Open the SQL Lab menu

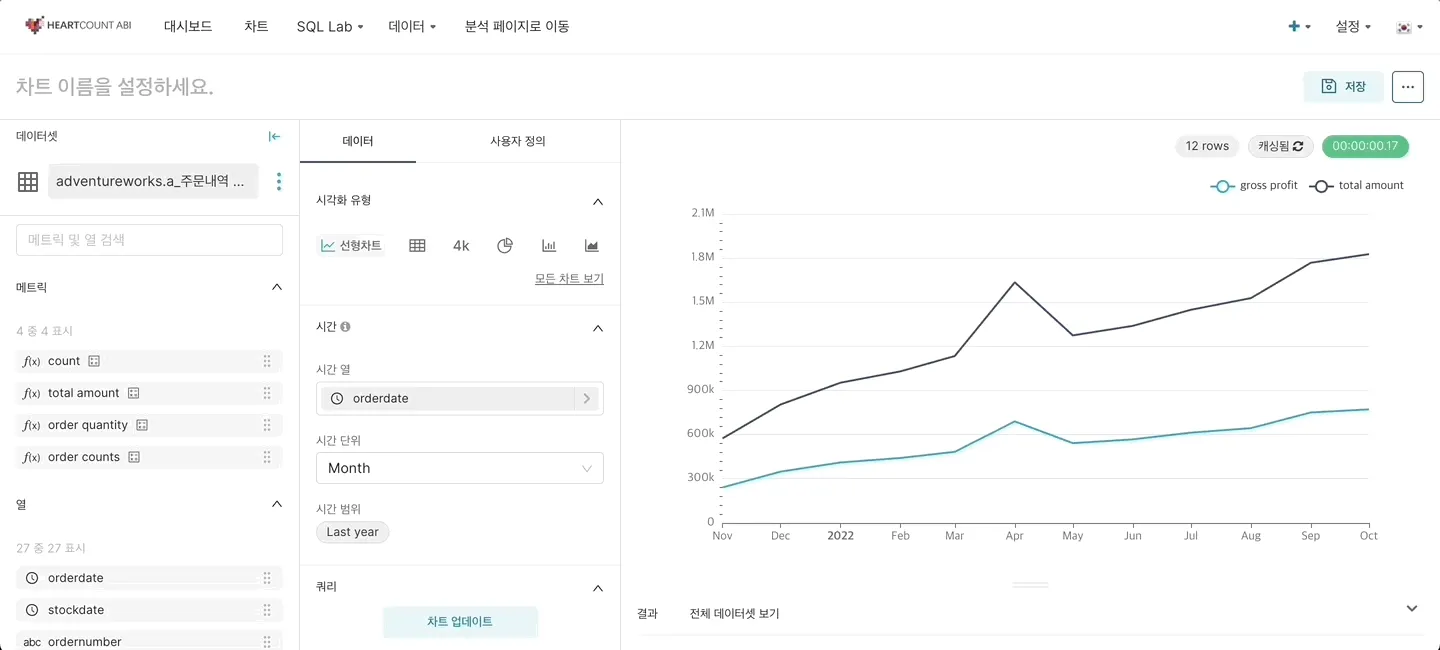coord(330,27)
